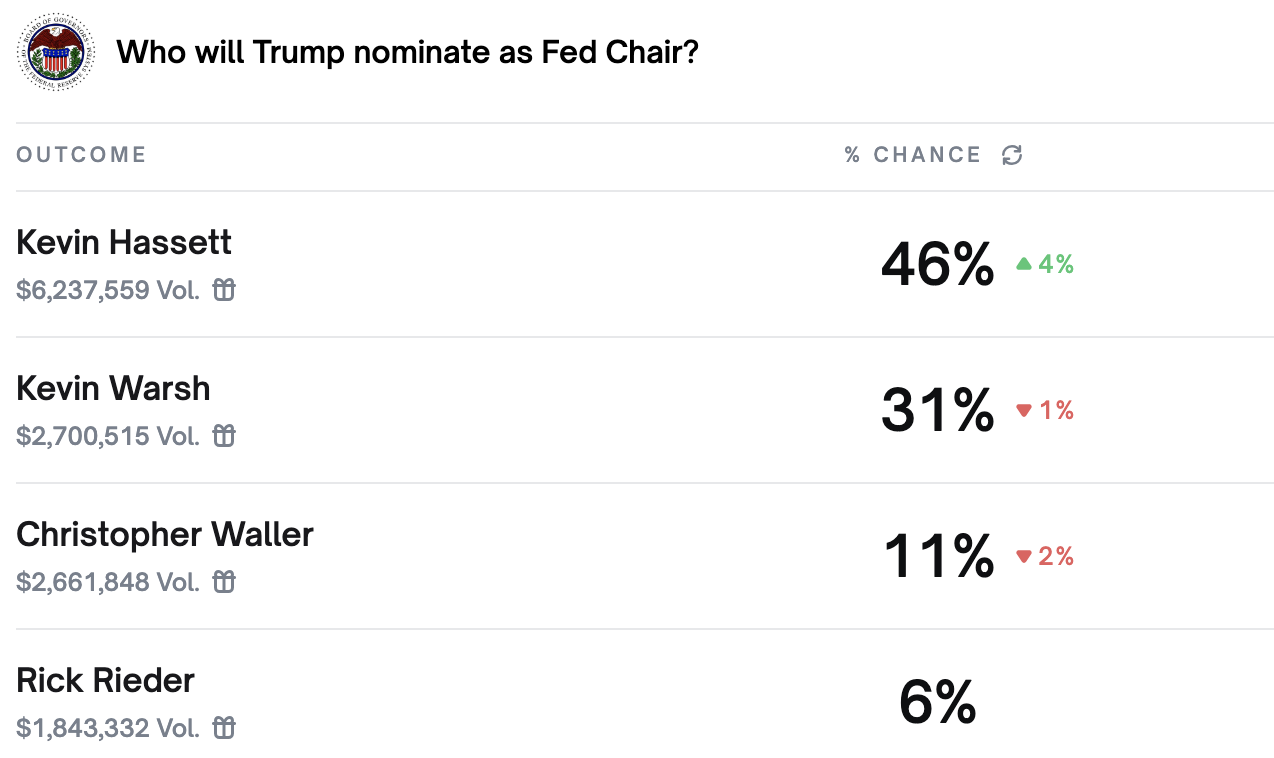Image resolution: width=1274 pixels, height=758 pixels.
Task: Click the % CHANCE column header
Action: pyautogui.click(x=913, y=155)
